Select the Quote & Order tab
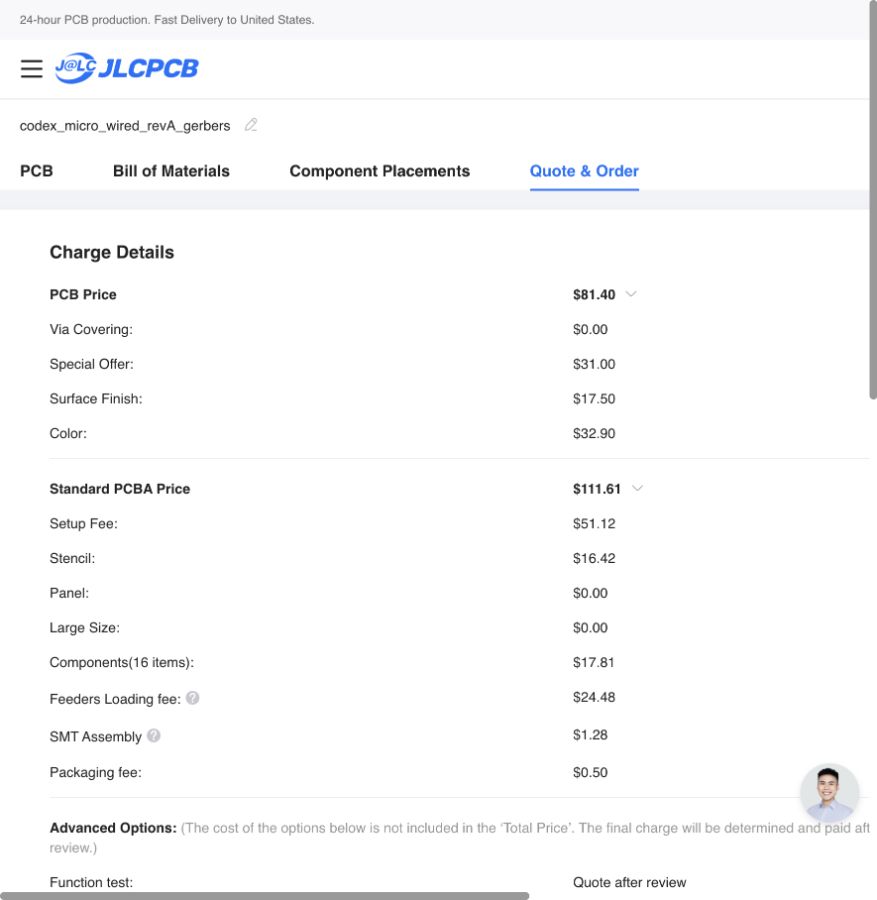Viewport: 877px width, 900px height. [584, 171]
